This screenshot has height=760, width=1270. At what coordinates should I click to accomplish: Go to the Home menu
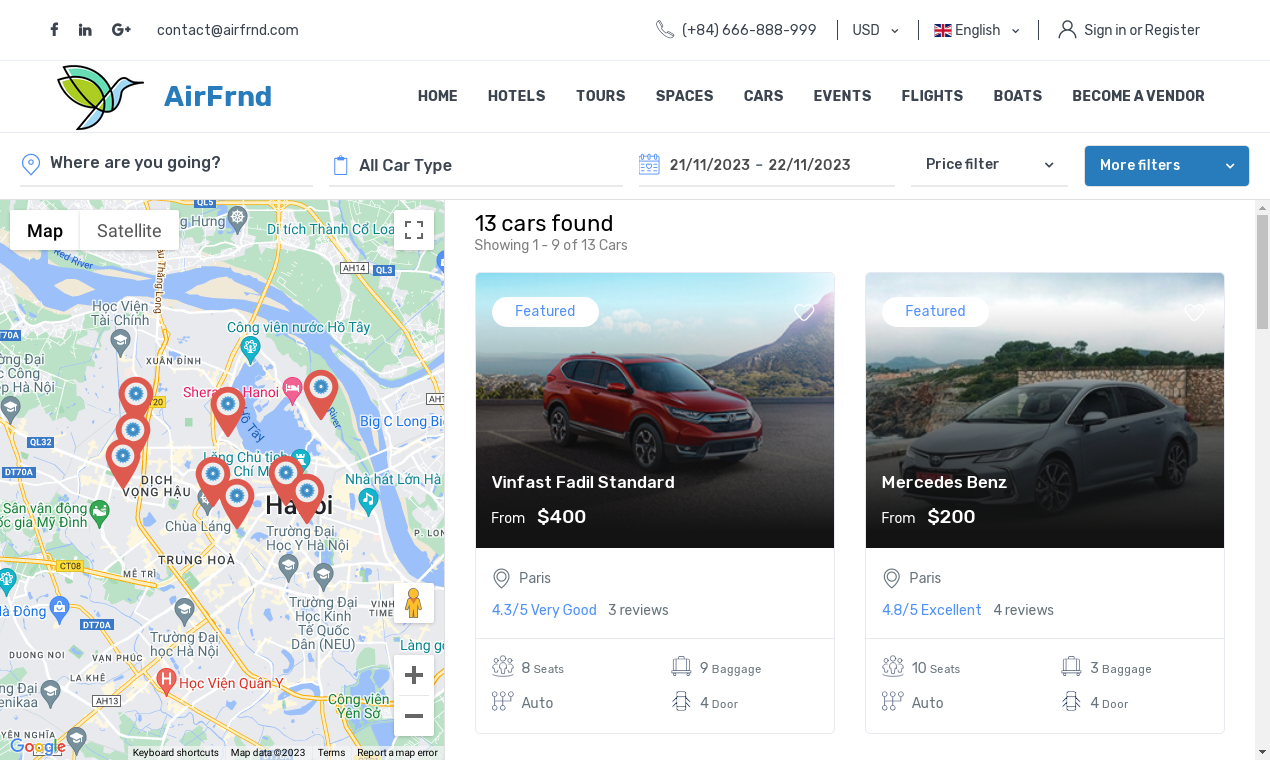click(438, 96)
